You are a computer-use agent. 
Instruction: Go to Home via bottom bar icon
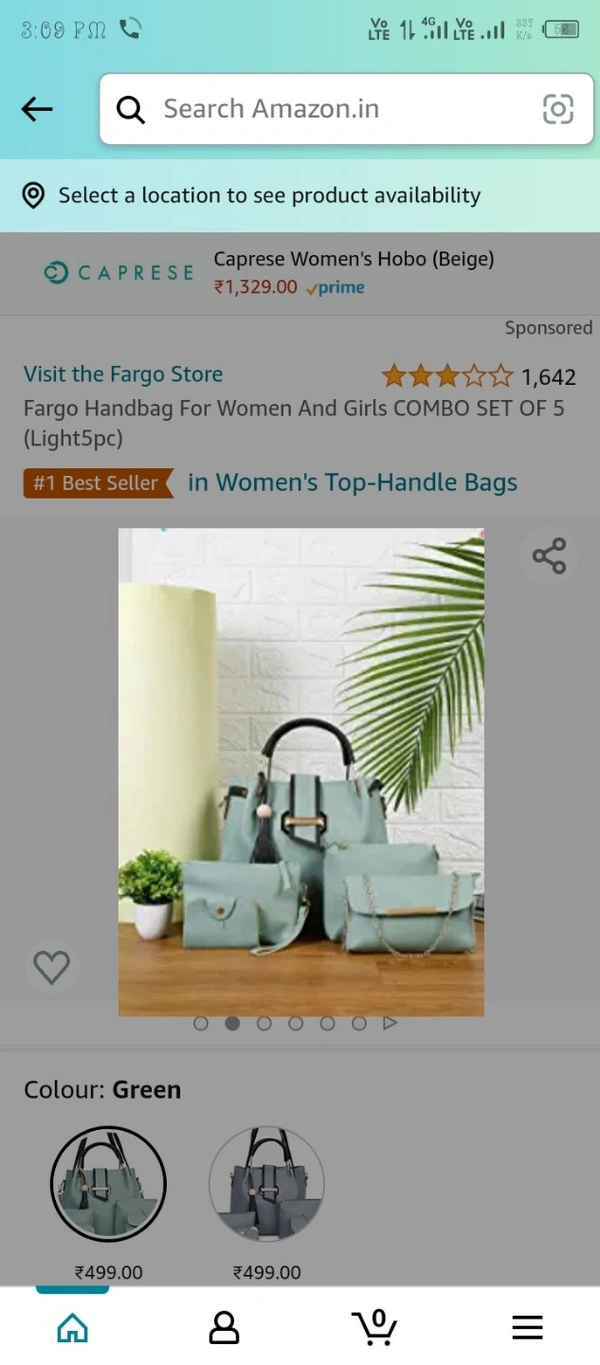73,1327
